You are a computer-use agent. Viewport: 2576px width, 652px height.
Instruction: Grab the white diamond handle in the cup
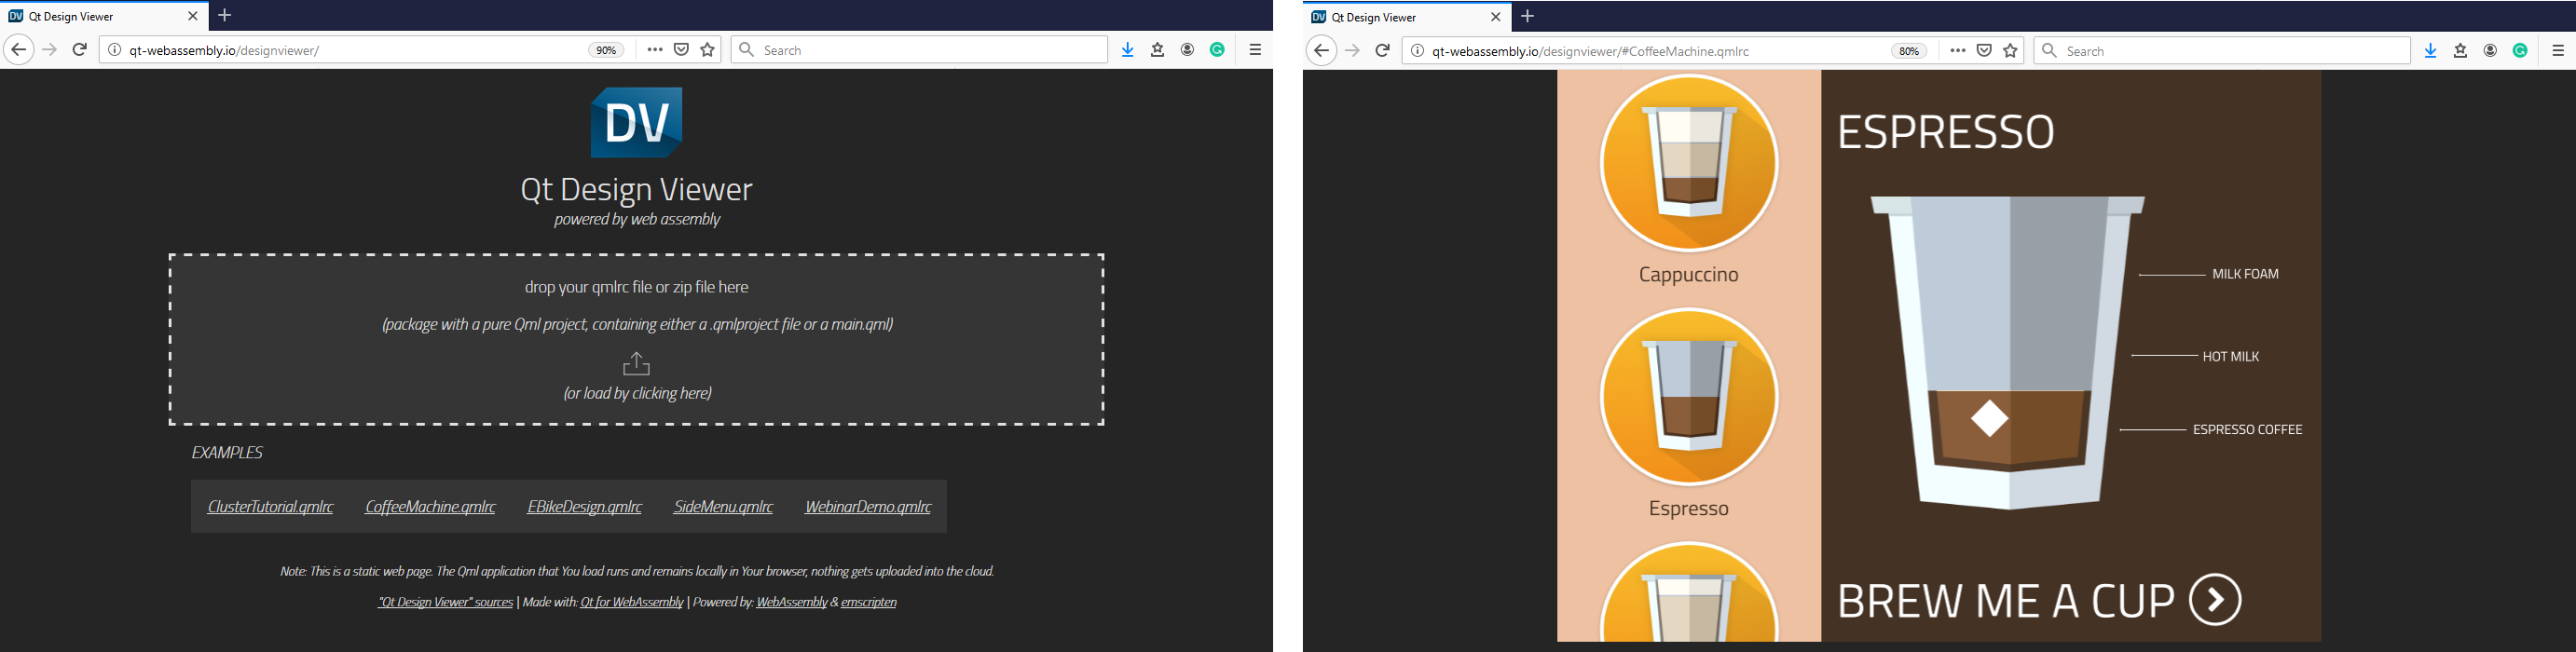[1989, 419]
